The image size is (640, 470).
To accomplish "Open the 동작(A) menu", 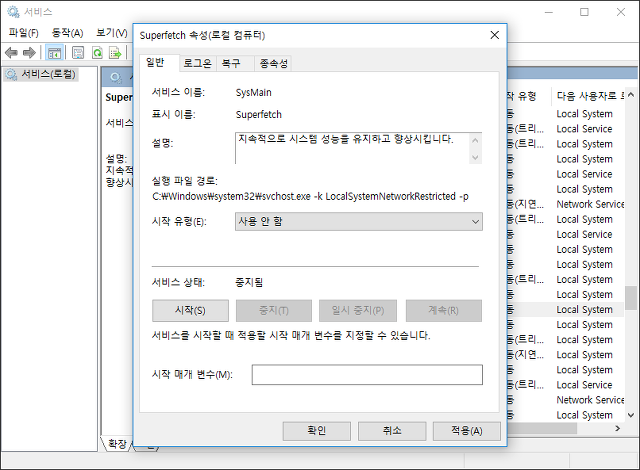I will pos(67,33).
